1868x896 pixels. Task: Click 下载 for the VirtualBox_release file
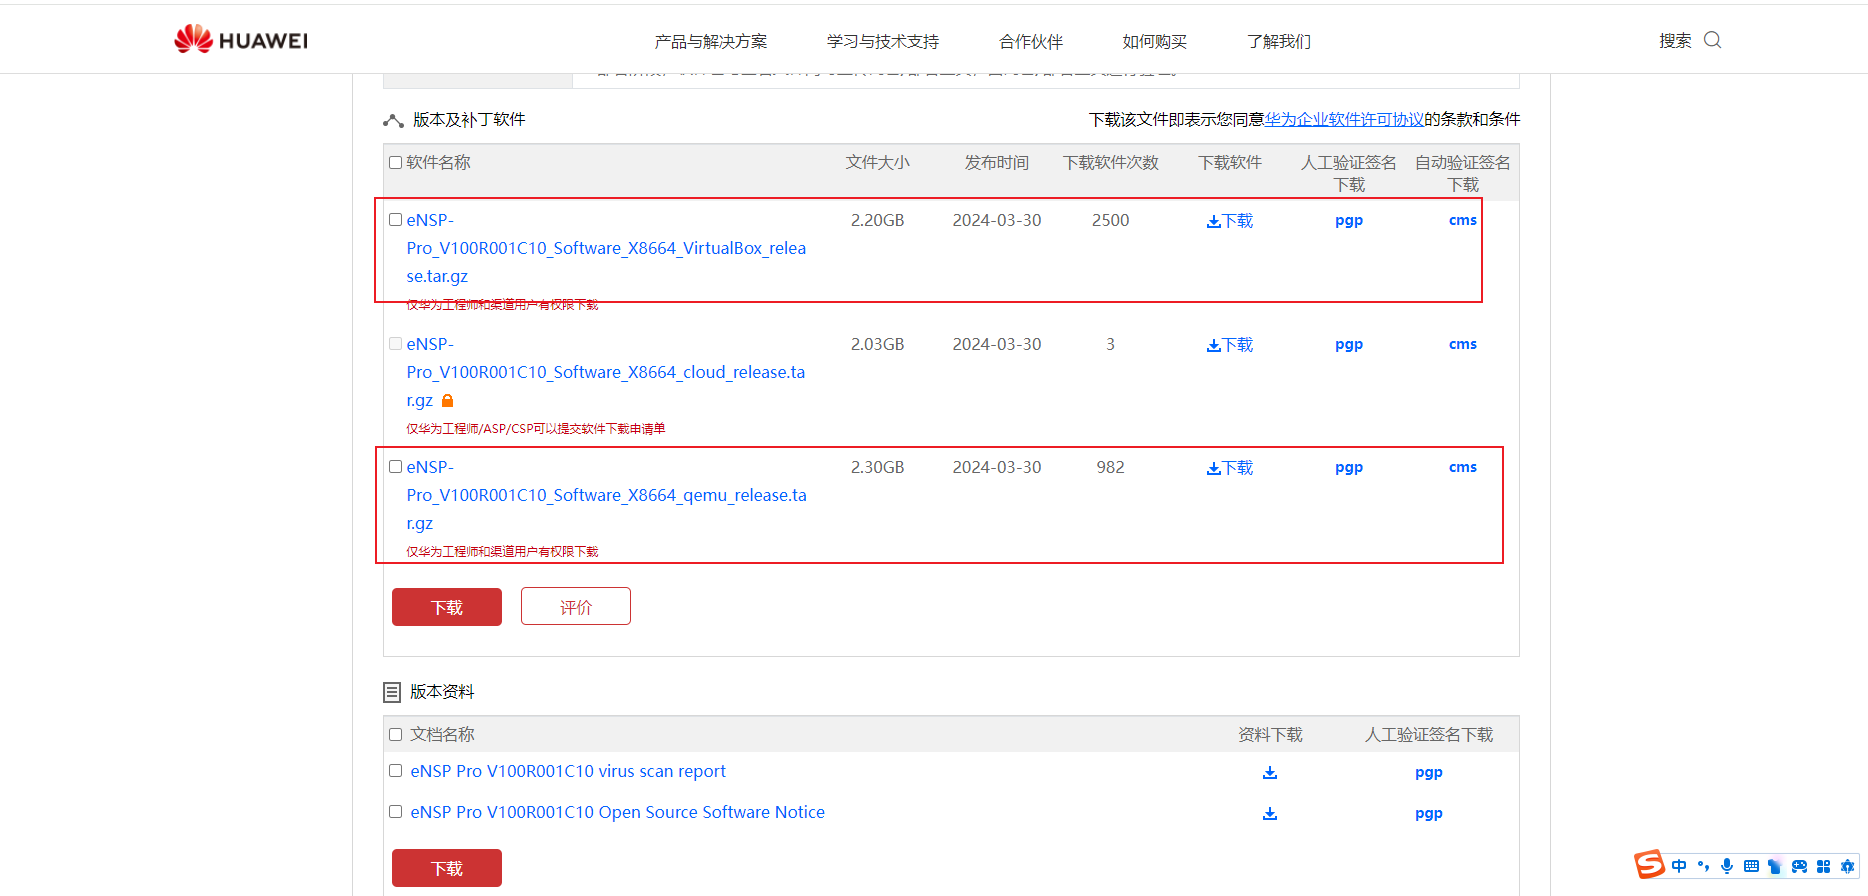1230,221
